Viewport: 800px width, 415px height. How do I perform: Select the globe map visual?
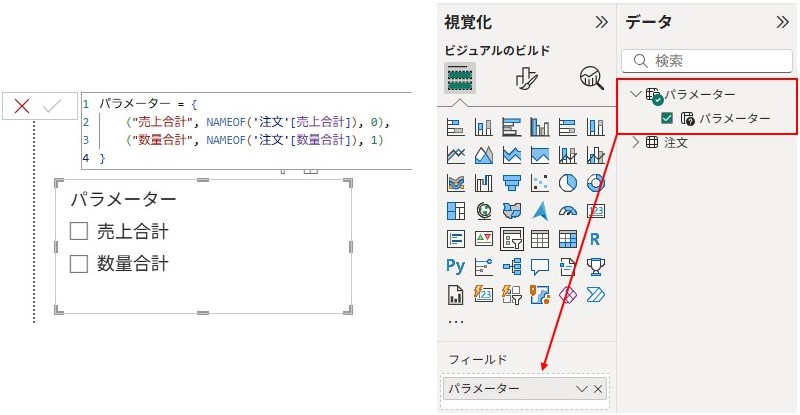484,211
